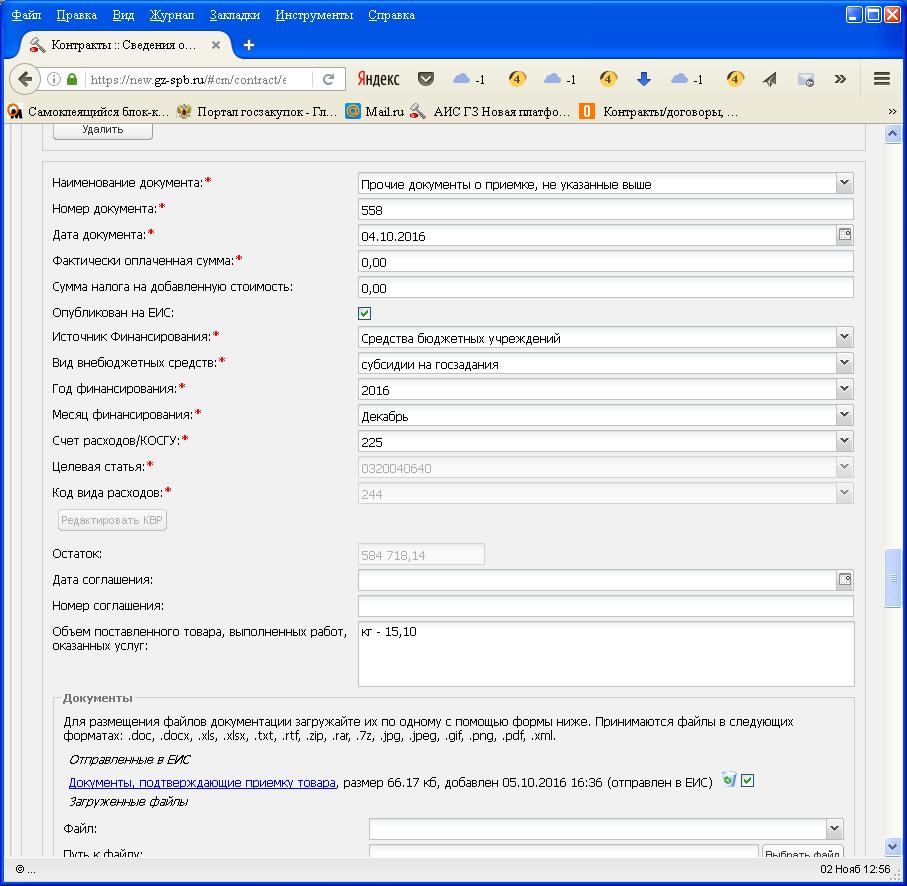This screenshot has width=907, height=886.
Task: Focus the Фактически оплаченная сумма field
Action: (x=606, y=261)
